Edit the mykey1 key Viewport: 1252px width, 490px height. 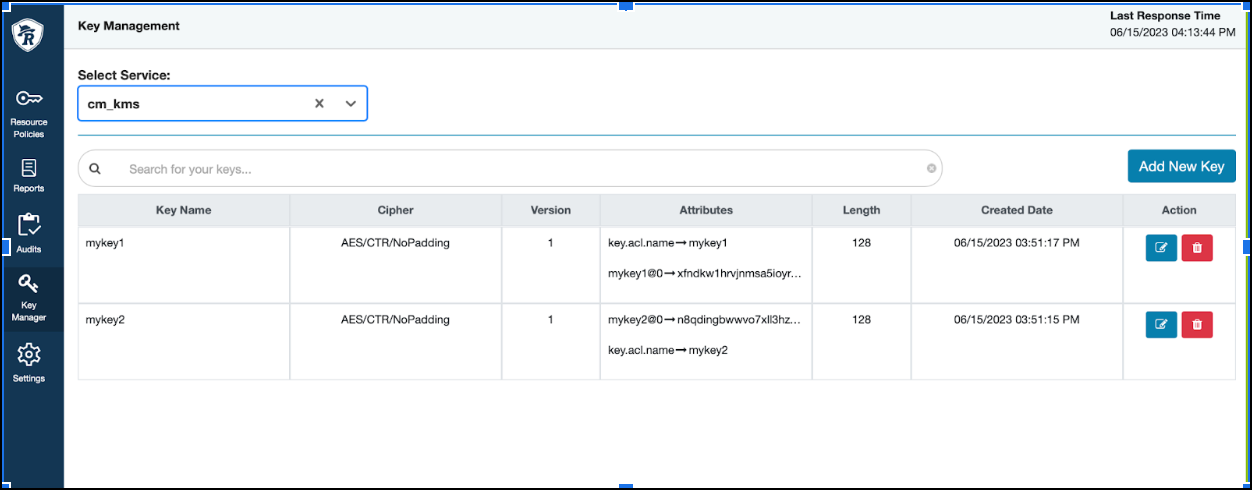pos(1161,248)
